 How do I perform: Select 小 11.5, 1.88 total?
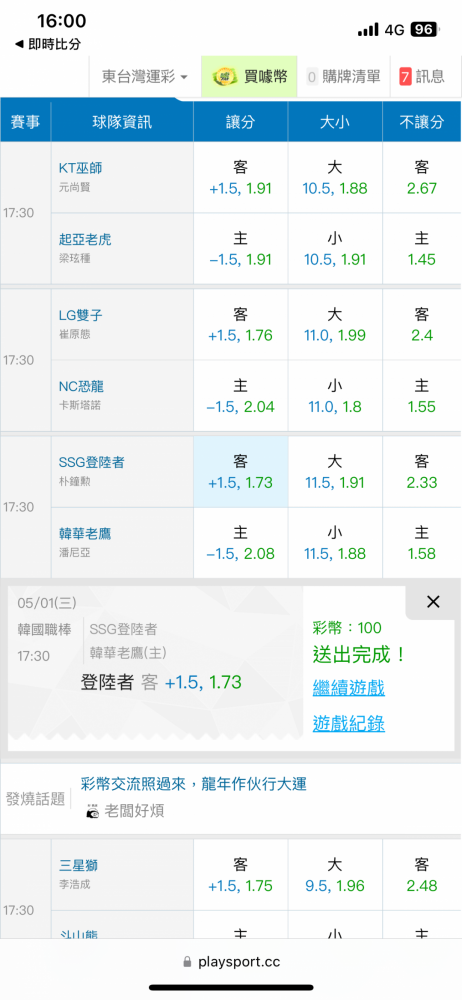point(335,543)
